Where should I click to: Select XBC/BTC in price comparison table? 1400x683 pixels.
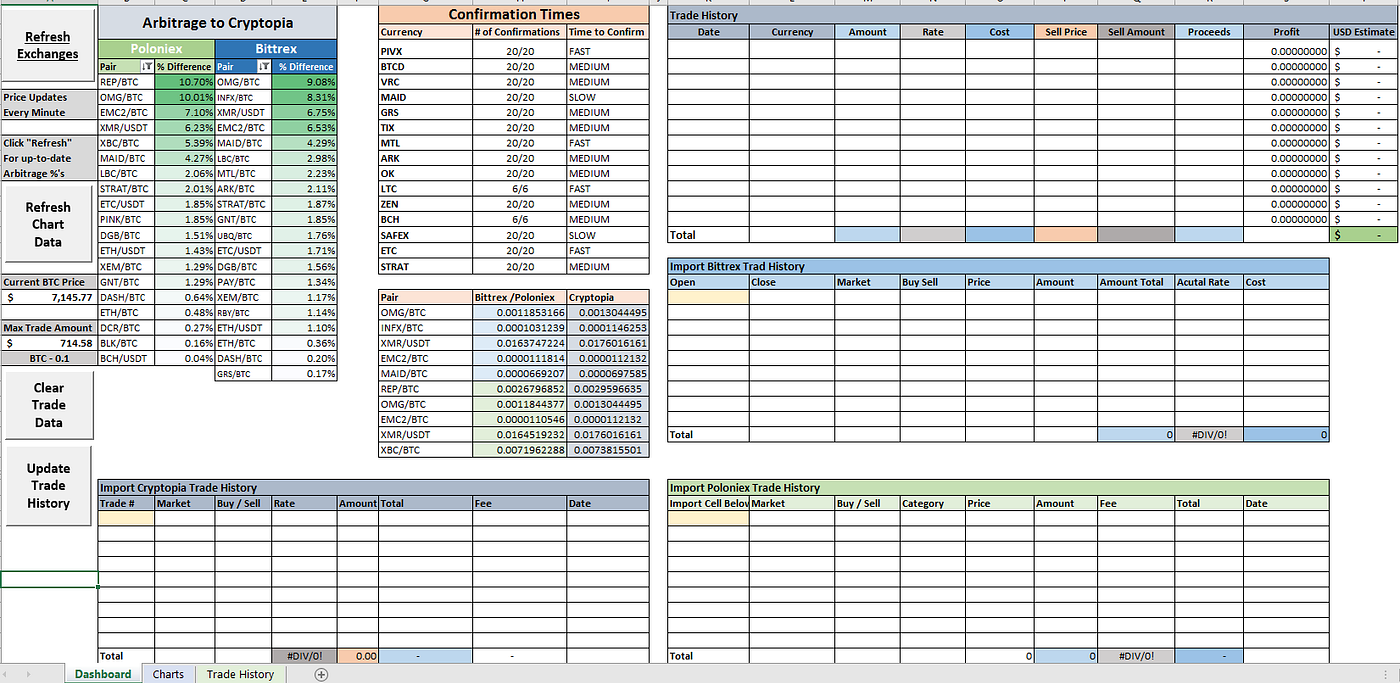click(425, 451)
